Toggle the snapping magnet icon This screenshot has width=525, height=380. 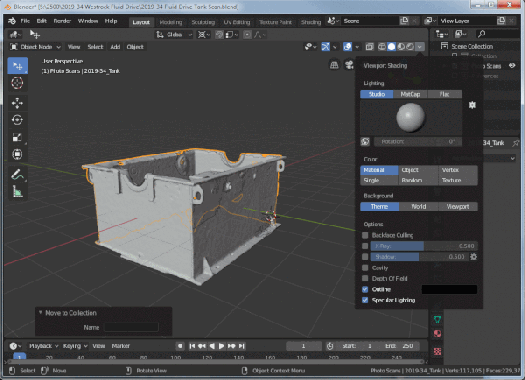point(219,34)
